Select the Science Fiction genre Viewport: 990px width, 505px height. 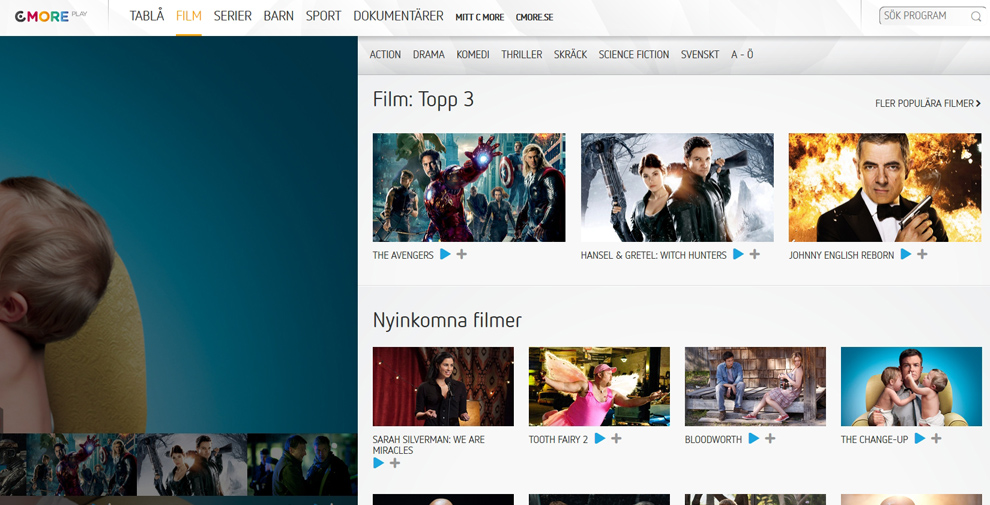tap(633, 55)
